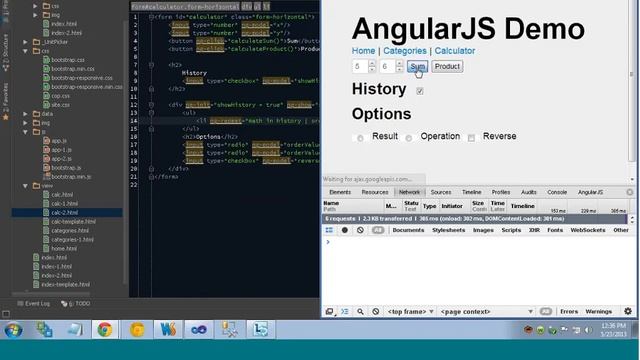Filter network requests by Stylesheets
Image resolution: width=640 pixels, height=360 pixels.
pyautogui.click(x=448, y=230)
